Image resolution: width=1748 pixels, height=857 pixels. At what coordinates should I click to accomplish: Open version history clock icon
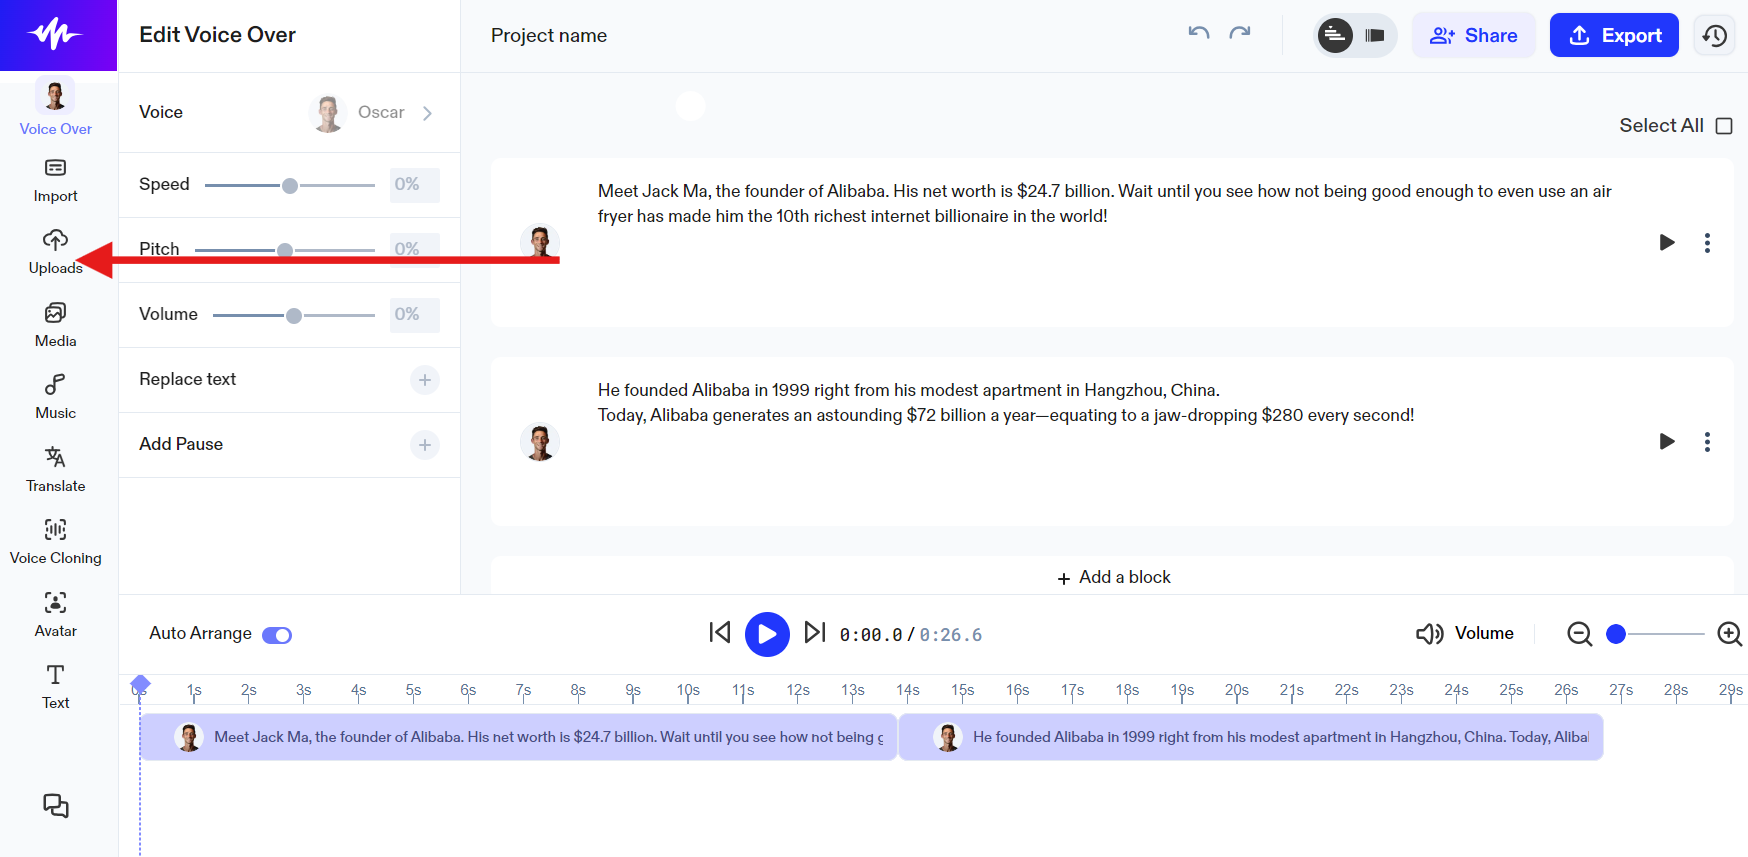coord(1714,36)
